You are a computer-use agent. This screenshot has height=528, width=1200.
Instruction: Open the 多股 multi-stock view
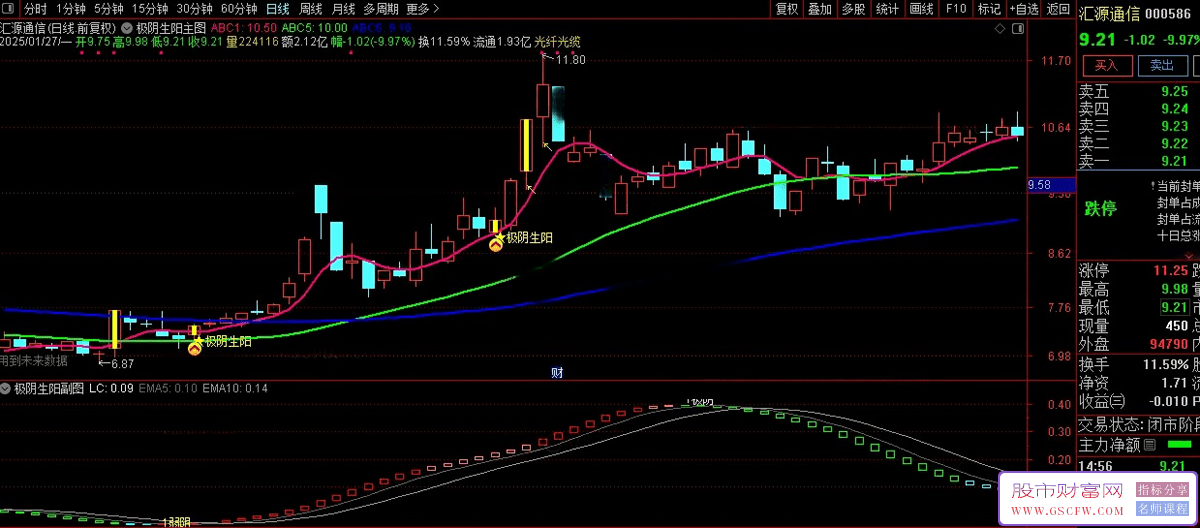pos(853,9)
